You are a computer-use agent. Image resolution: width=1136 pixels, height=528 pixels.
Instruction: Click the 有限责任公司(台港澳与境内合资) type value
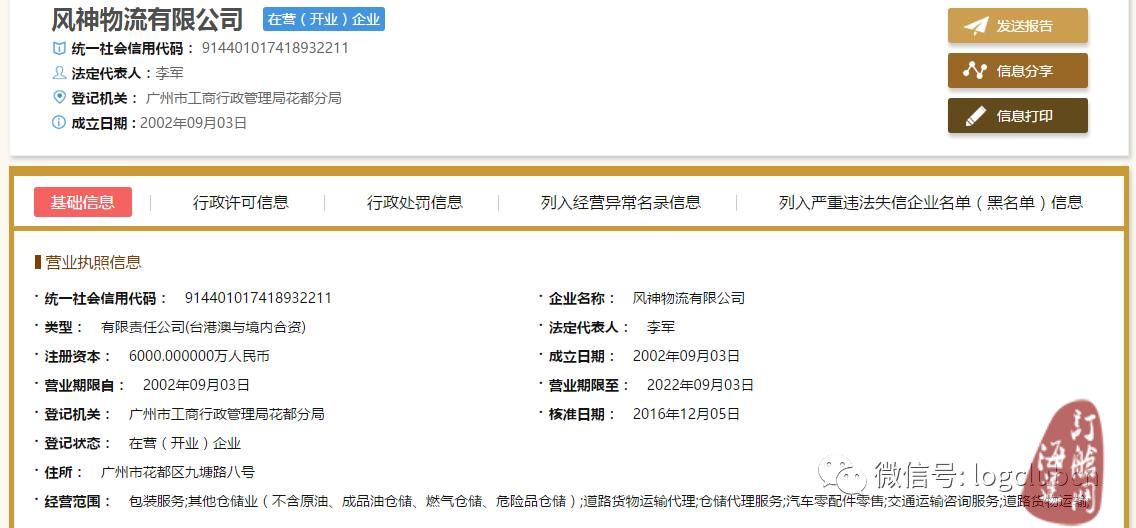coord(203,327)
